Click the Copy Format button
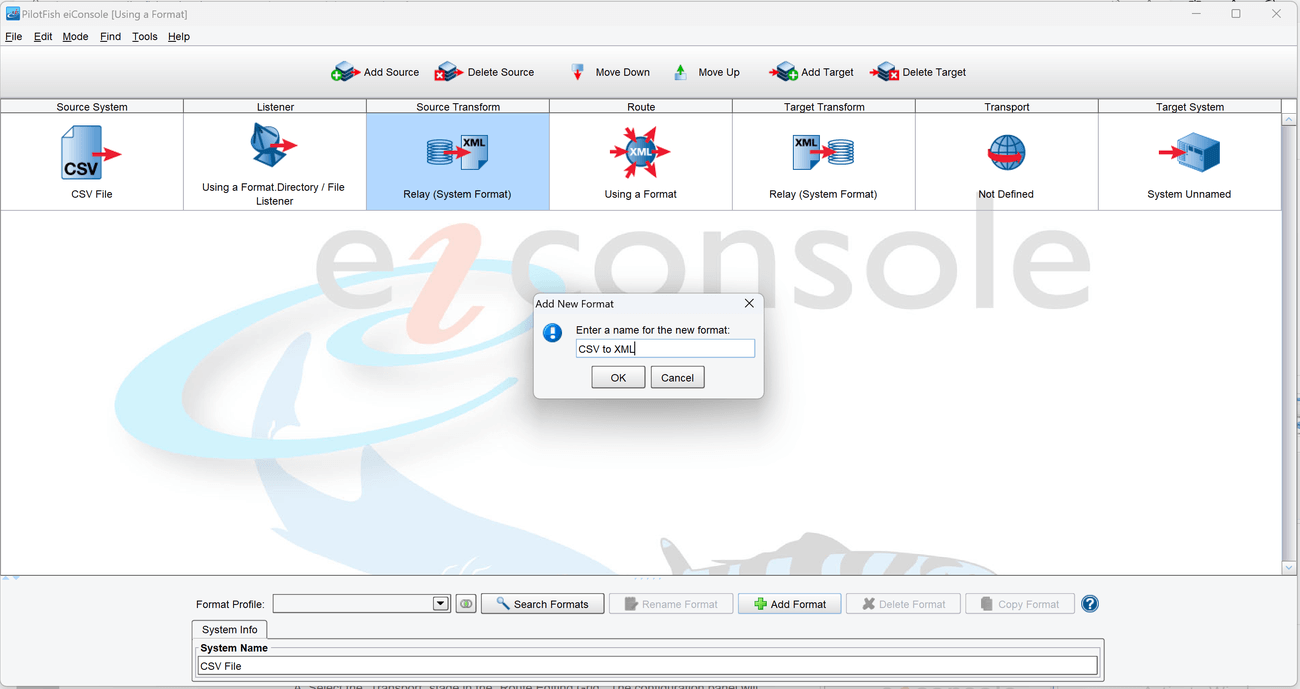The image size is (1300, 689). pyautogui.click(x=1019, y=604)
